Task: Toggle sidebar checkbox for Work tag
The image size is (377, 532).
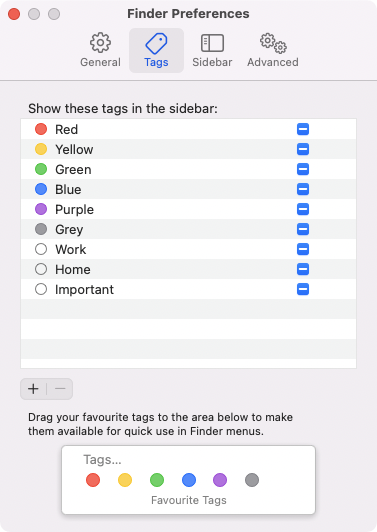Action: click(x=303, y=249)
